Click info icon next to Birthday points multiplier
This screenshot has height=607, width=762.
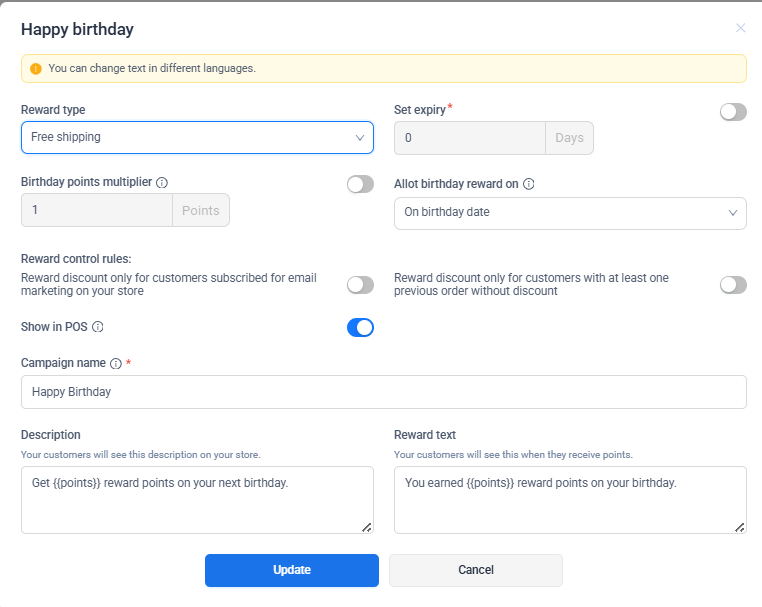(x=162, y=183)
